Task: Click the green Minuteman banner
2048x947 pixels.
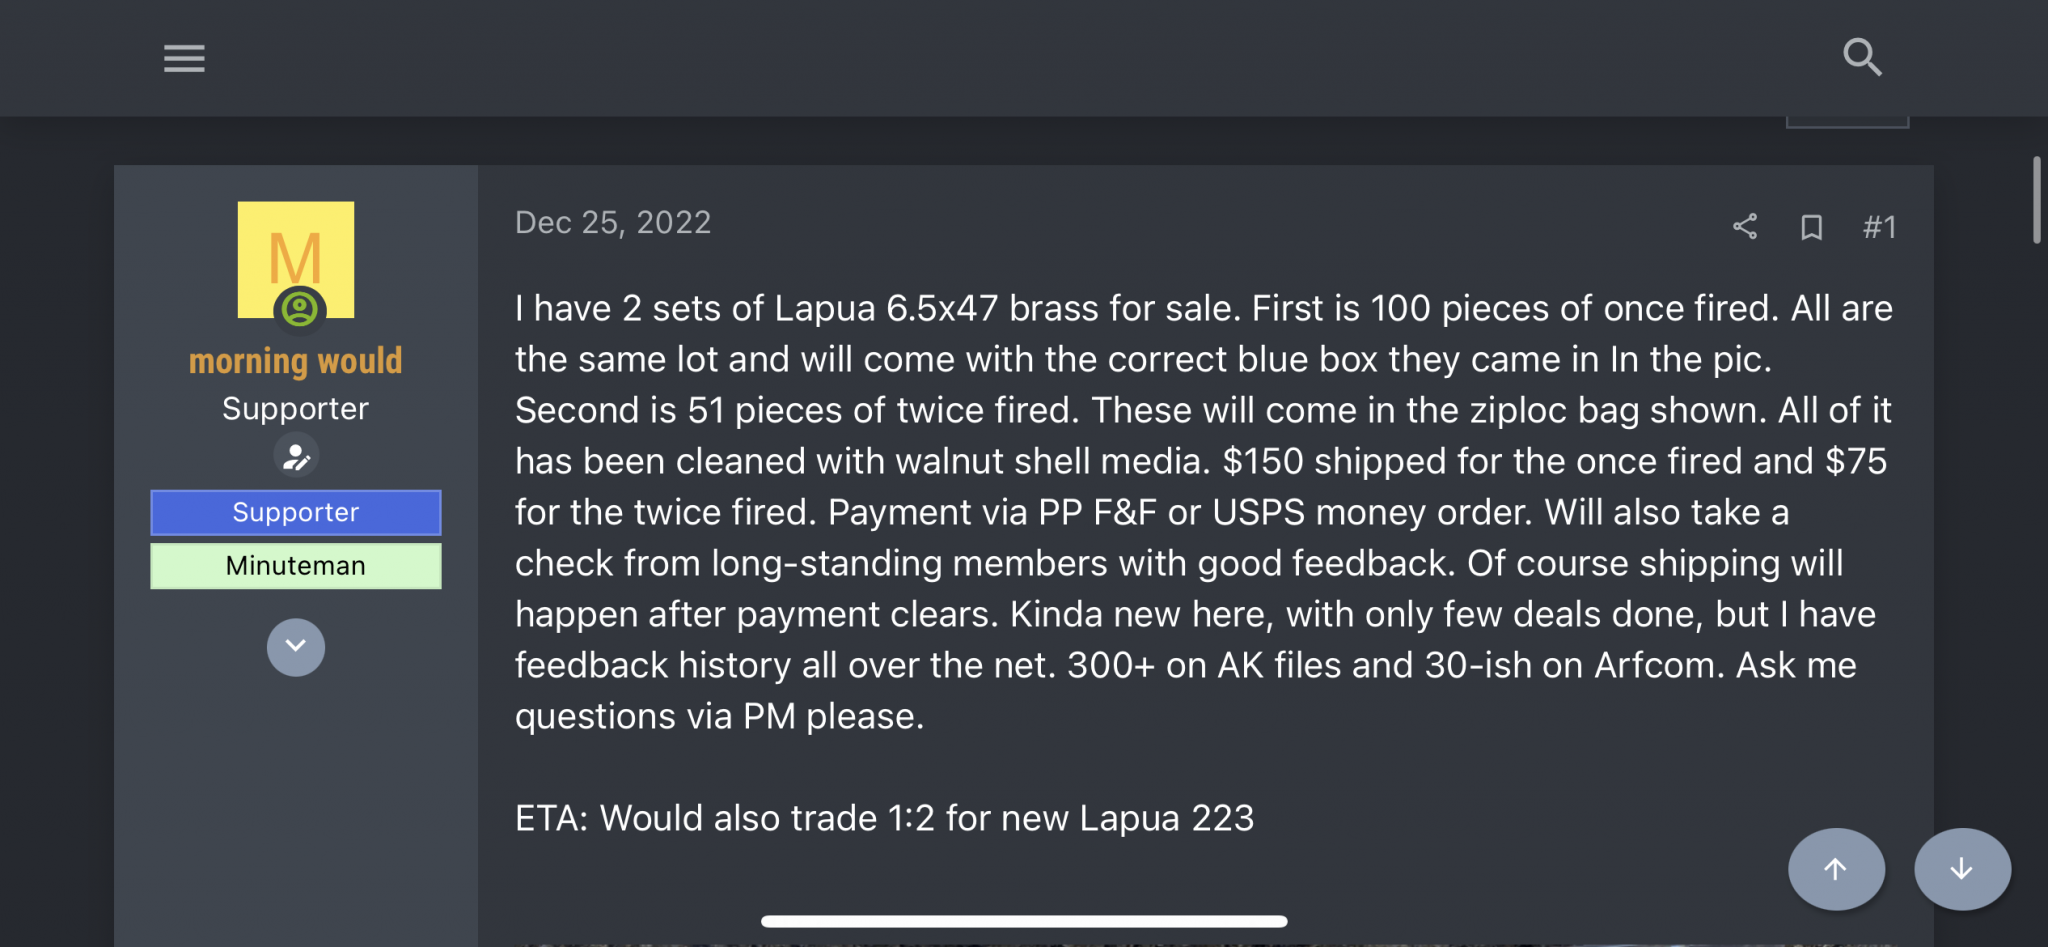Action: pyautogui.click(x=296, y=565)
